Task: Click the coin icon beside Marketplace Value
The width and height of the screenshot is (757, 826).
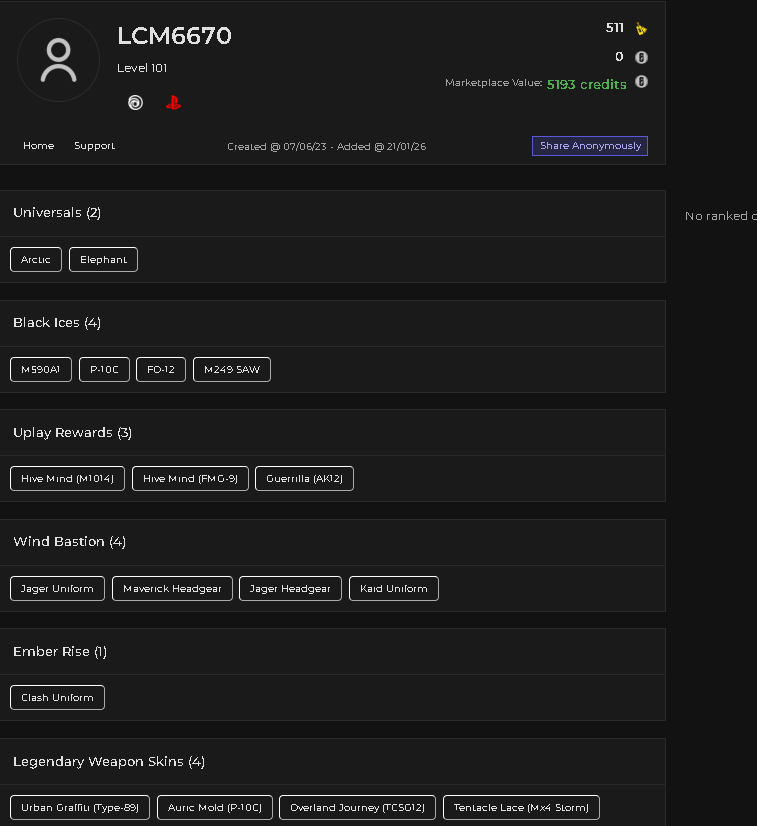Action: click(x=641, y=82)
